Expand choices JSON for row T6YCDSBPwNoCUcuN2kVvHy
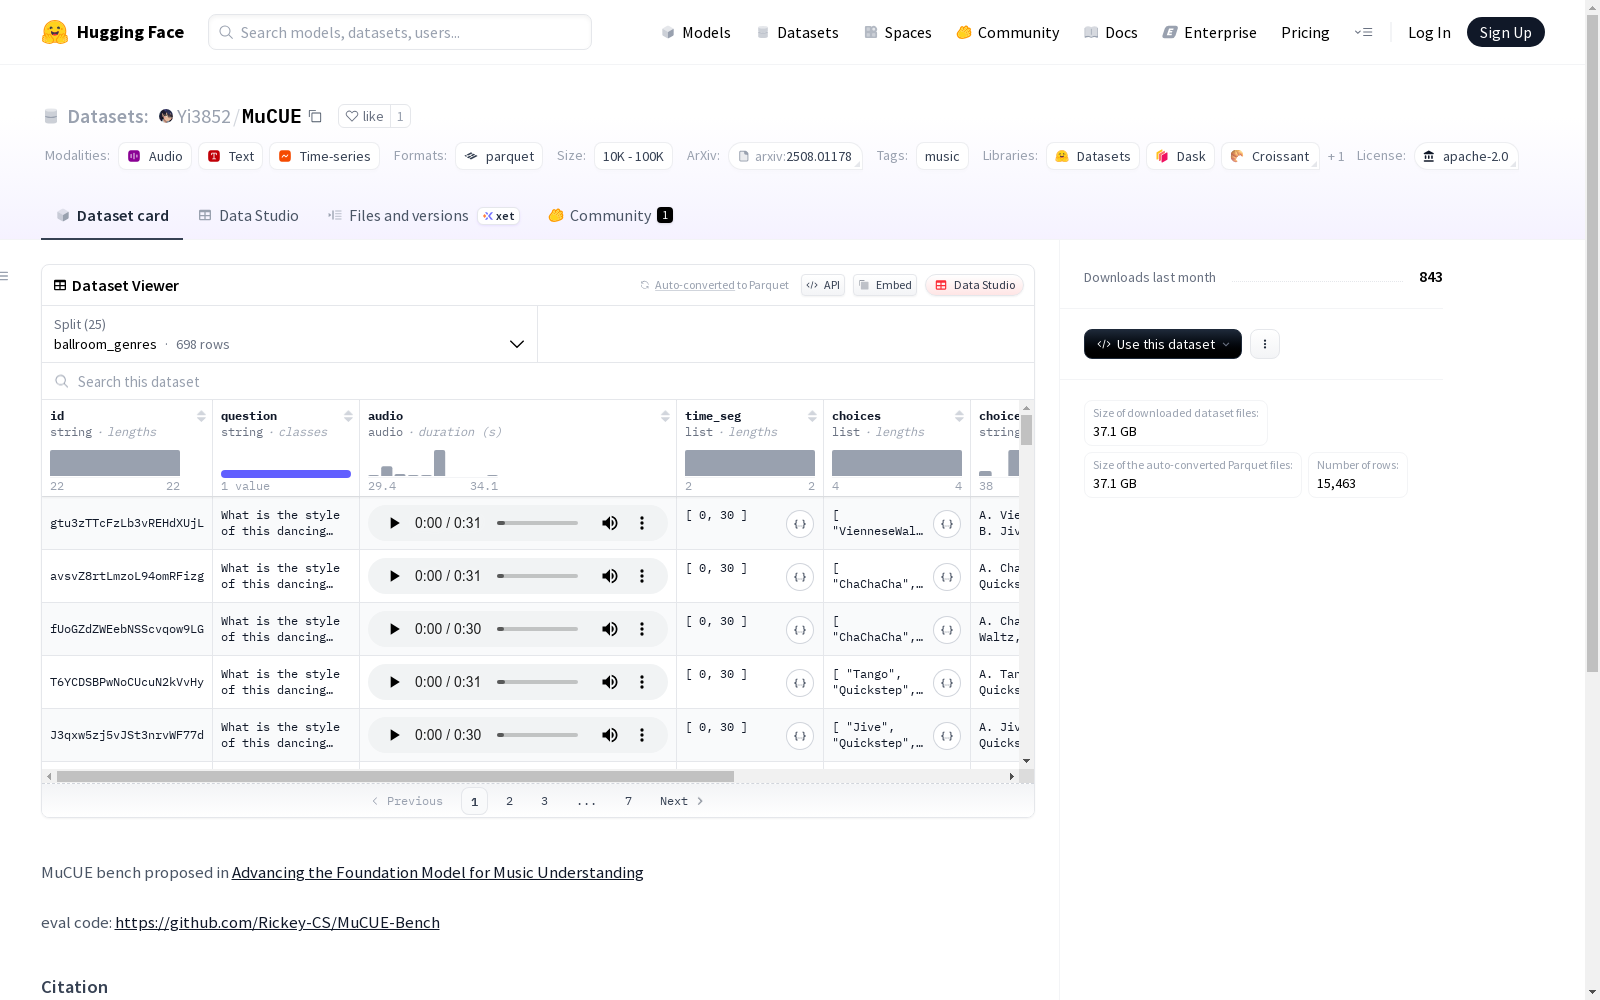The image size is (1600, 1000). [x=947, y=683]
